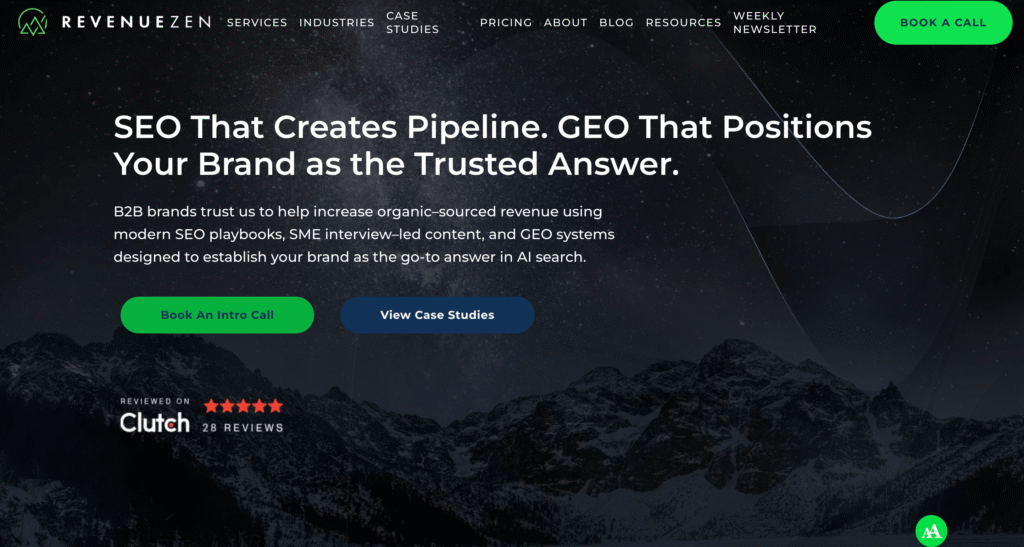Open the Weekly Newsletter link
Screen dimensions: 1024x547
[775, 22]
